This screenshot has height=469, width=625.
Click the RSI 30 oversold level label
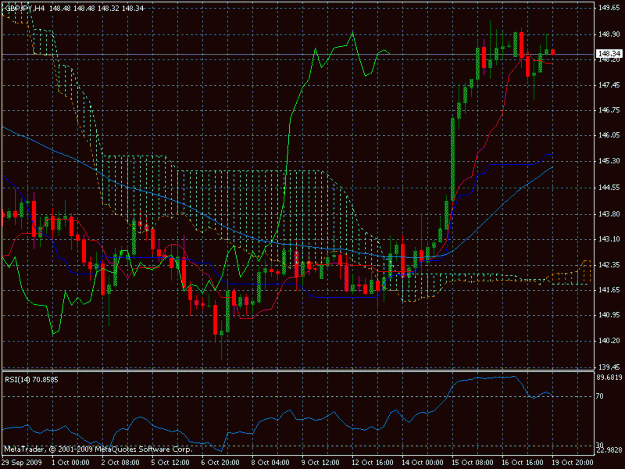pos(600,445)
